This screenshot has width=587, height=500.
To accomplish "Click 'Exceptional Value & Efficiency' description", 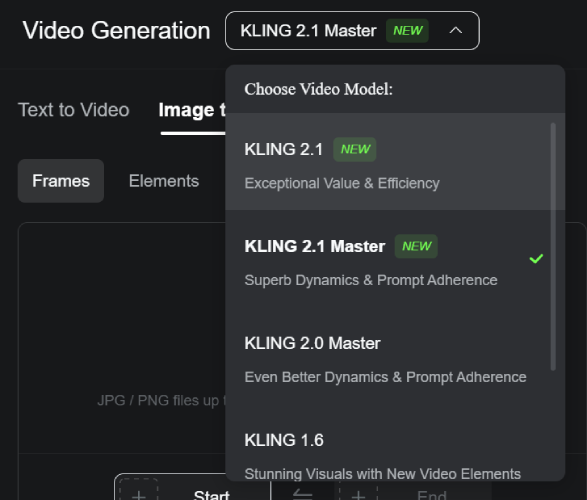I will point(342,183).
